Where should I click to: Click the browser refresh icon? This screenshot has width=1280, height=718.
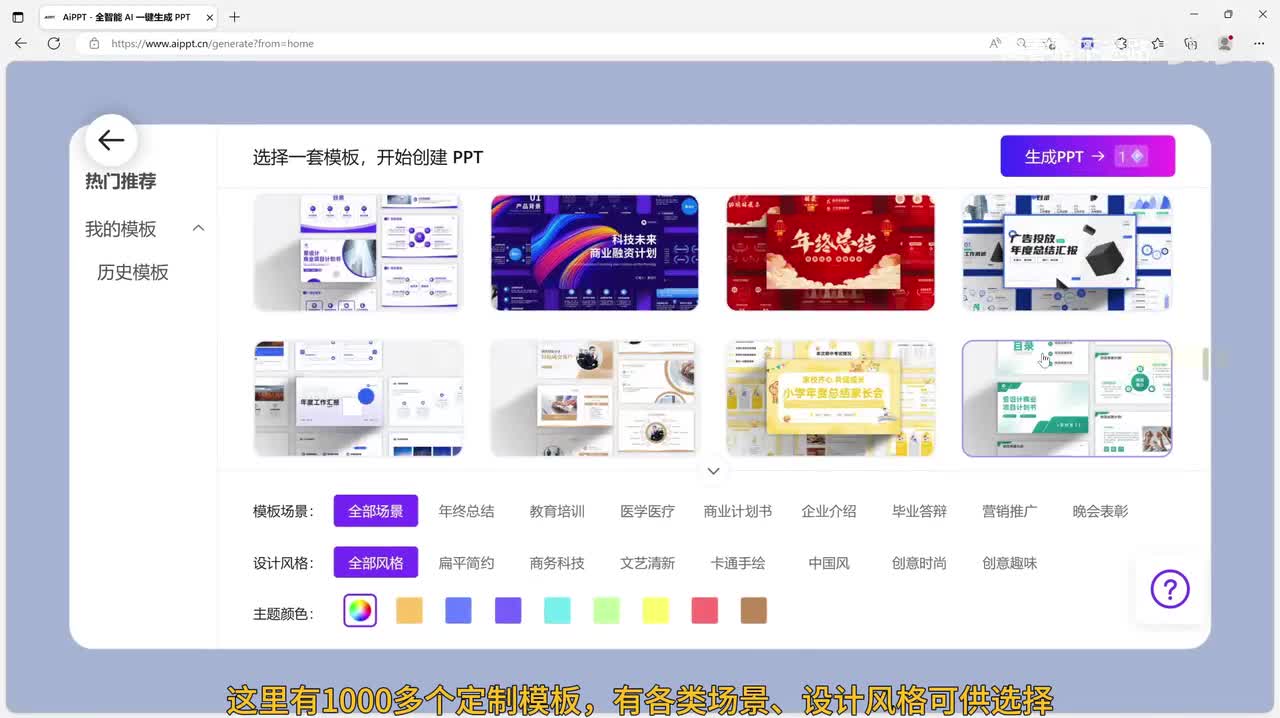point(54,43)
